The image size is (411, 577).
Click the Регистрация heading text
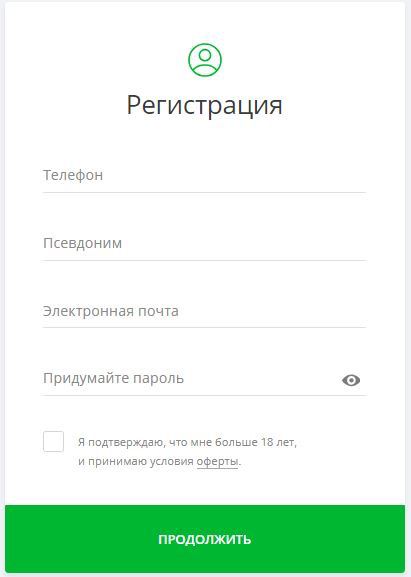tap(205, 106)
